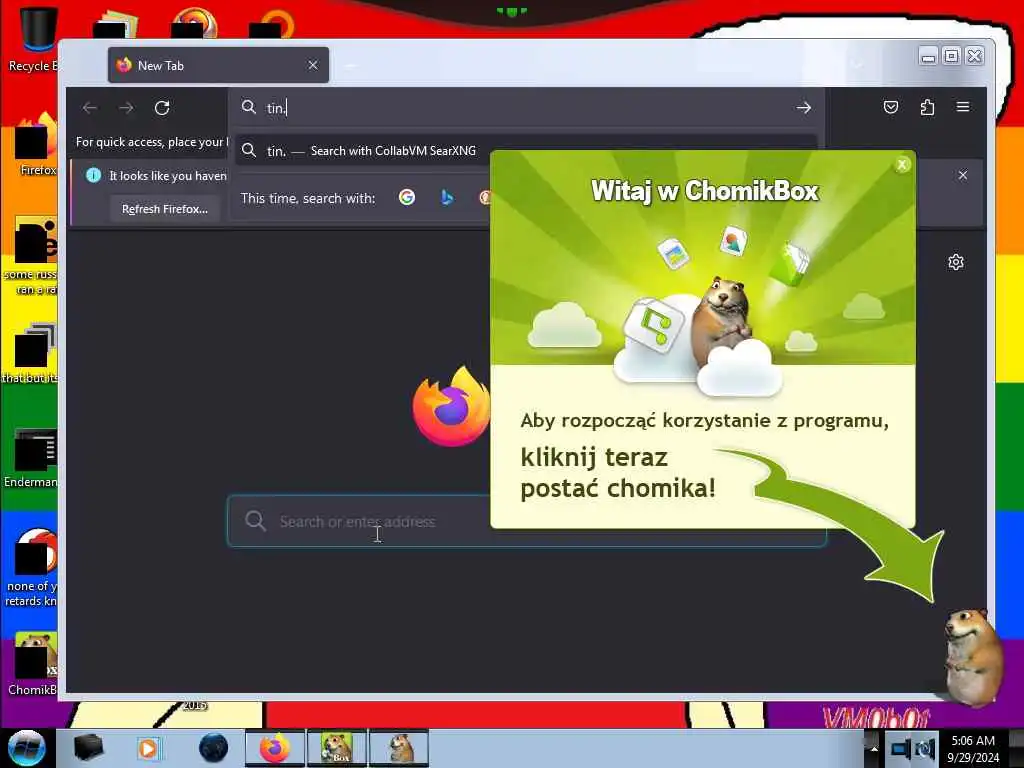This screenshot has height=768, width=1024.
Task: Click the address bar showing tin.
Action: coord(526,108)
